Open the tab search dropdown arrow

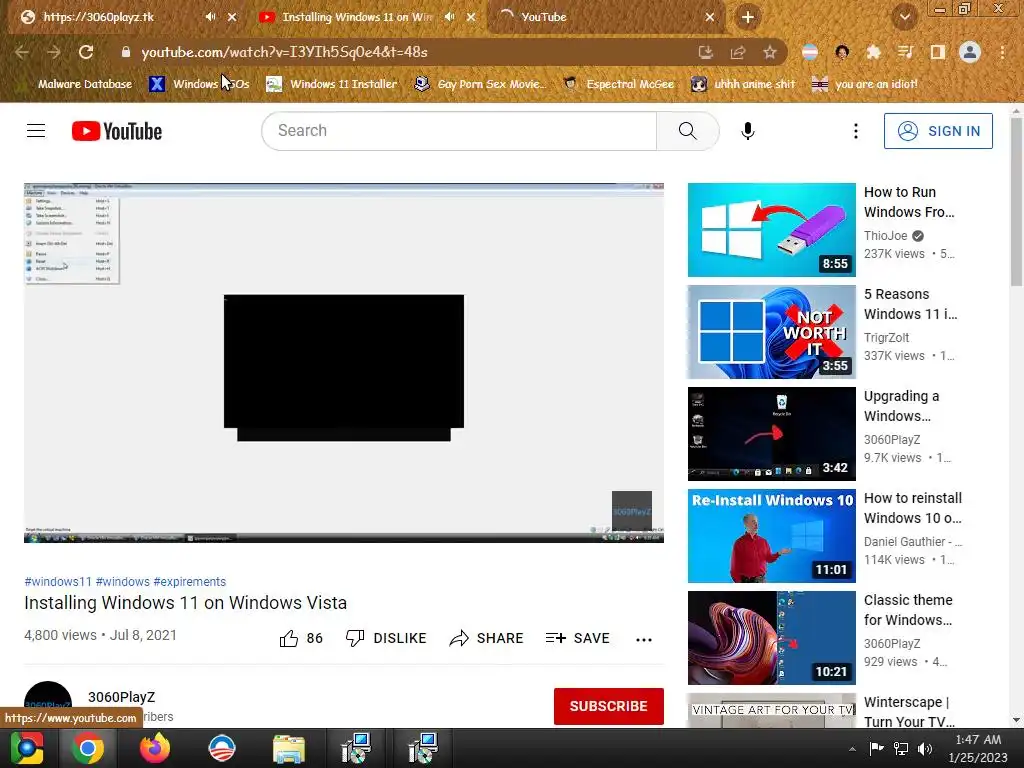click(904, 17)
